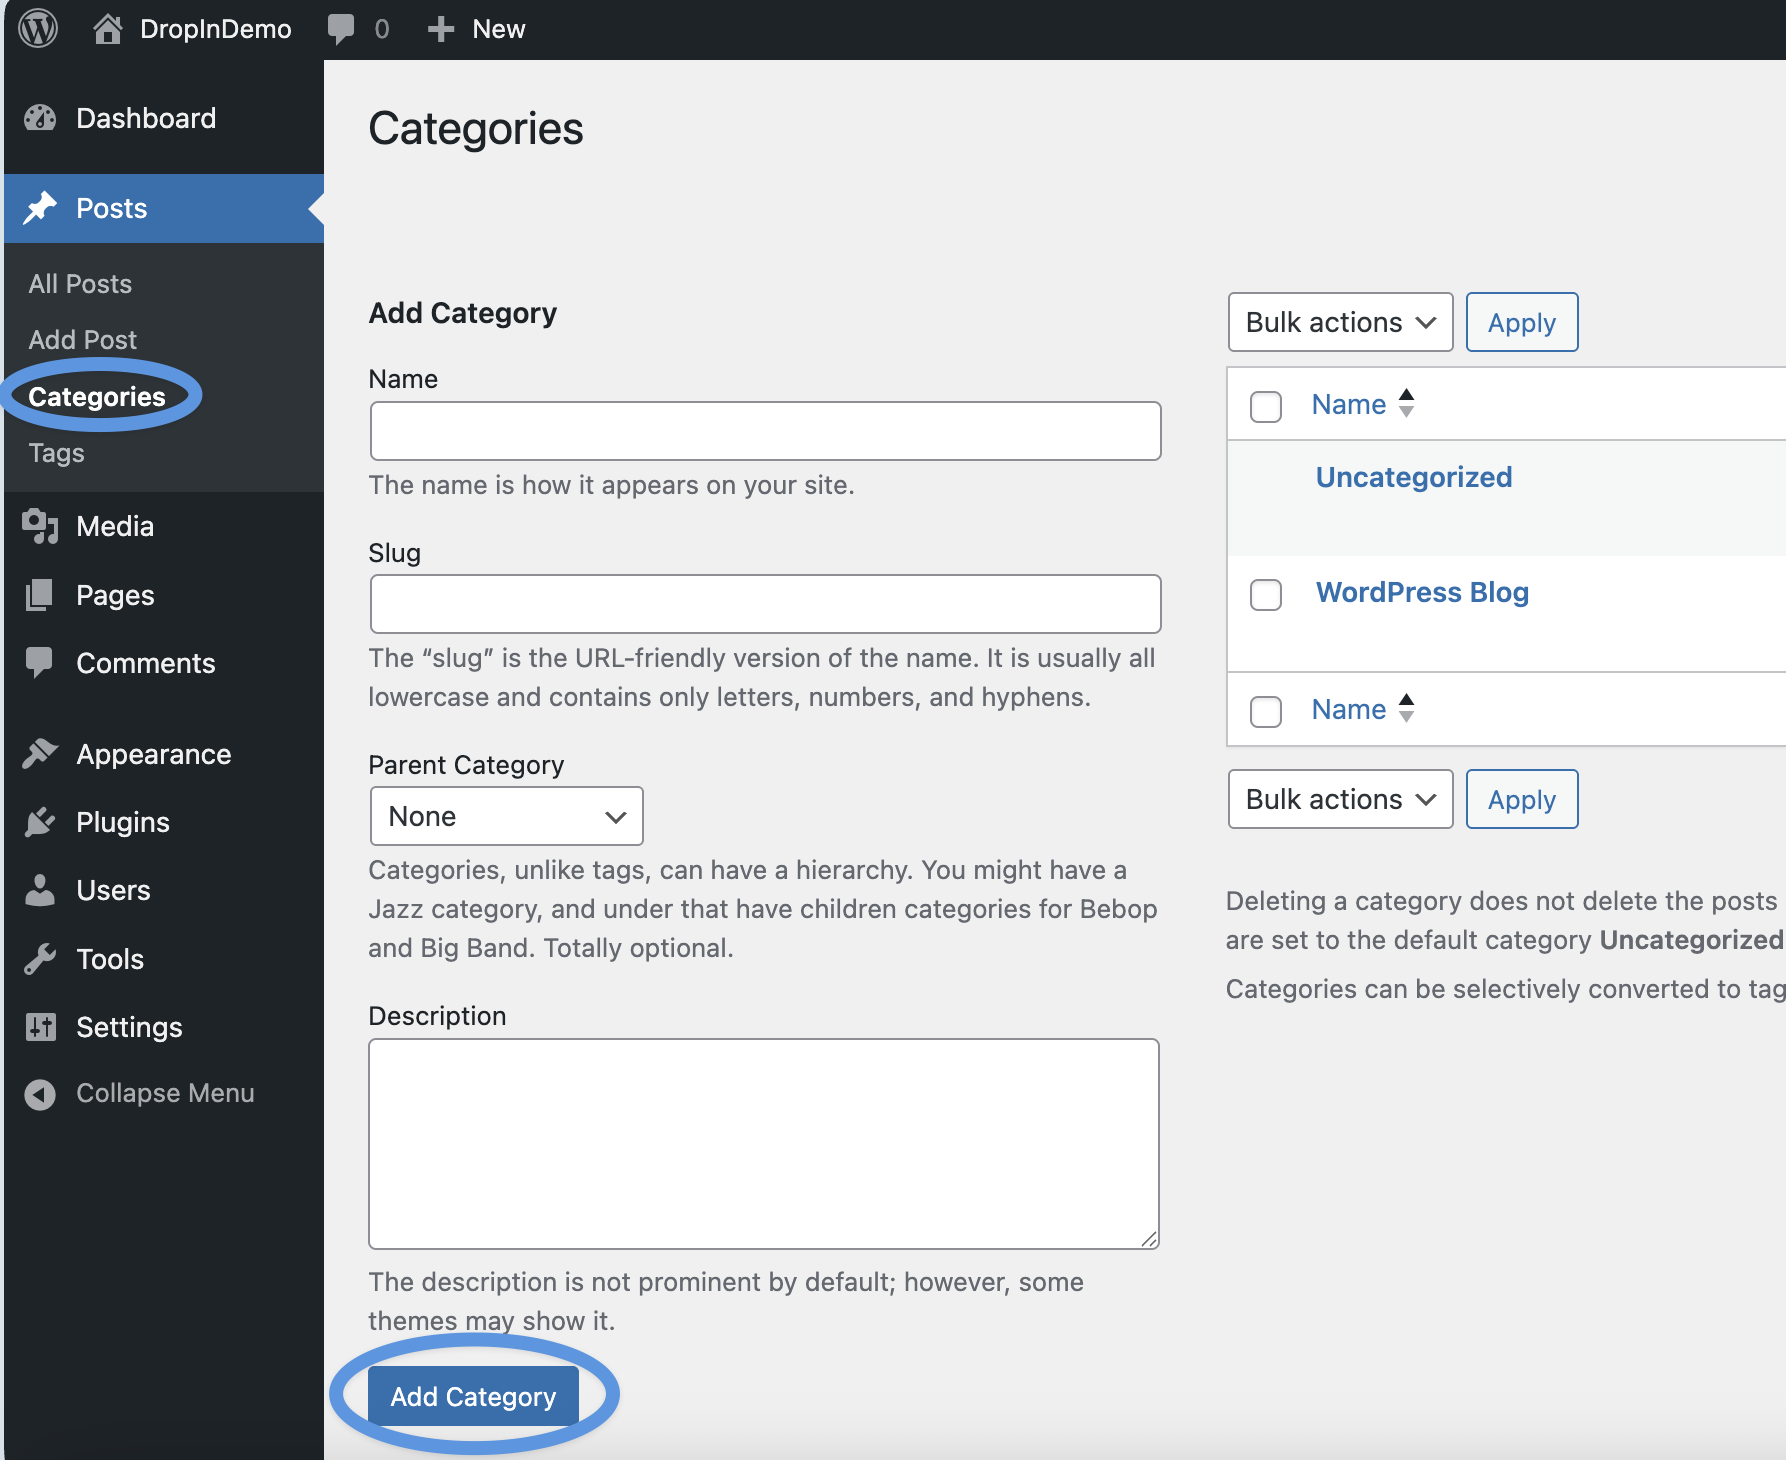
Task: Open Comments via the speech bubble icon
Action: click(38, 662)
